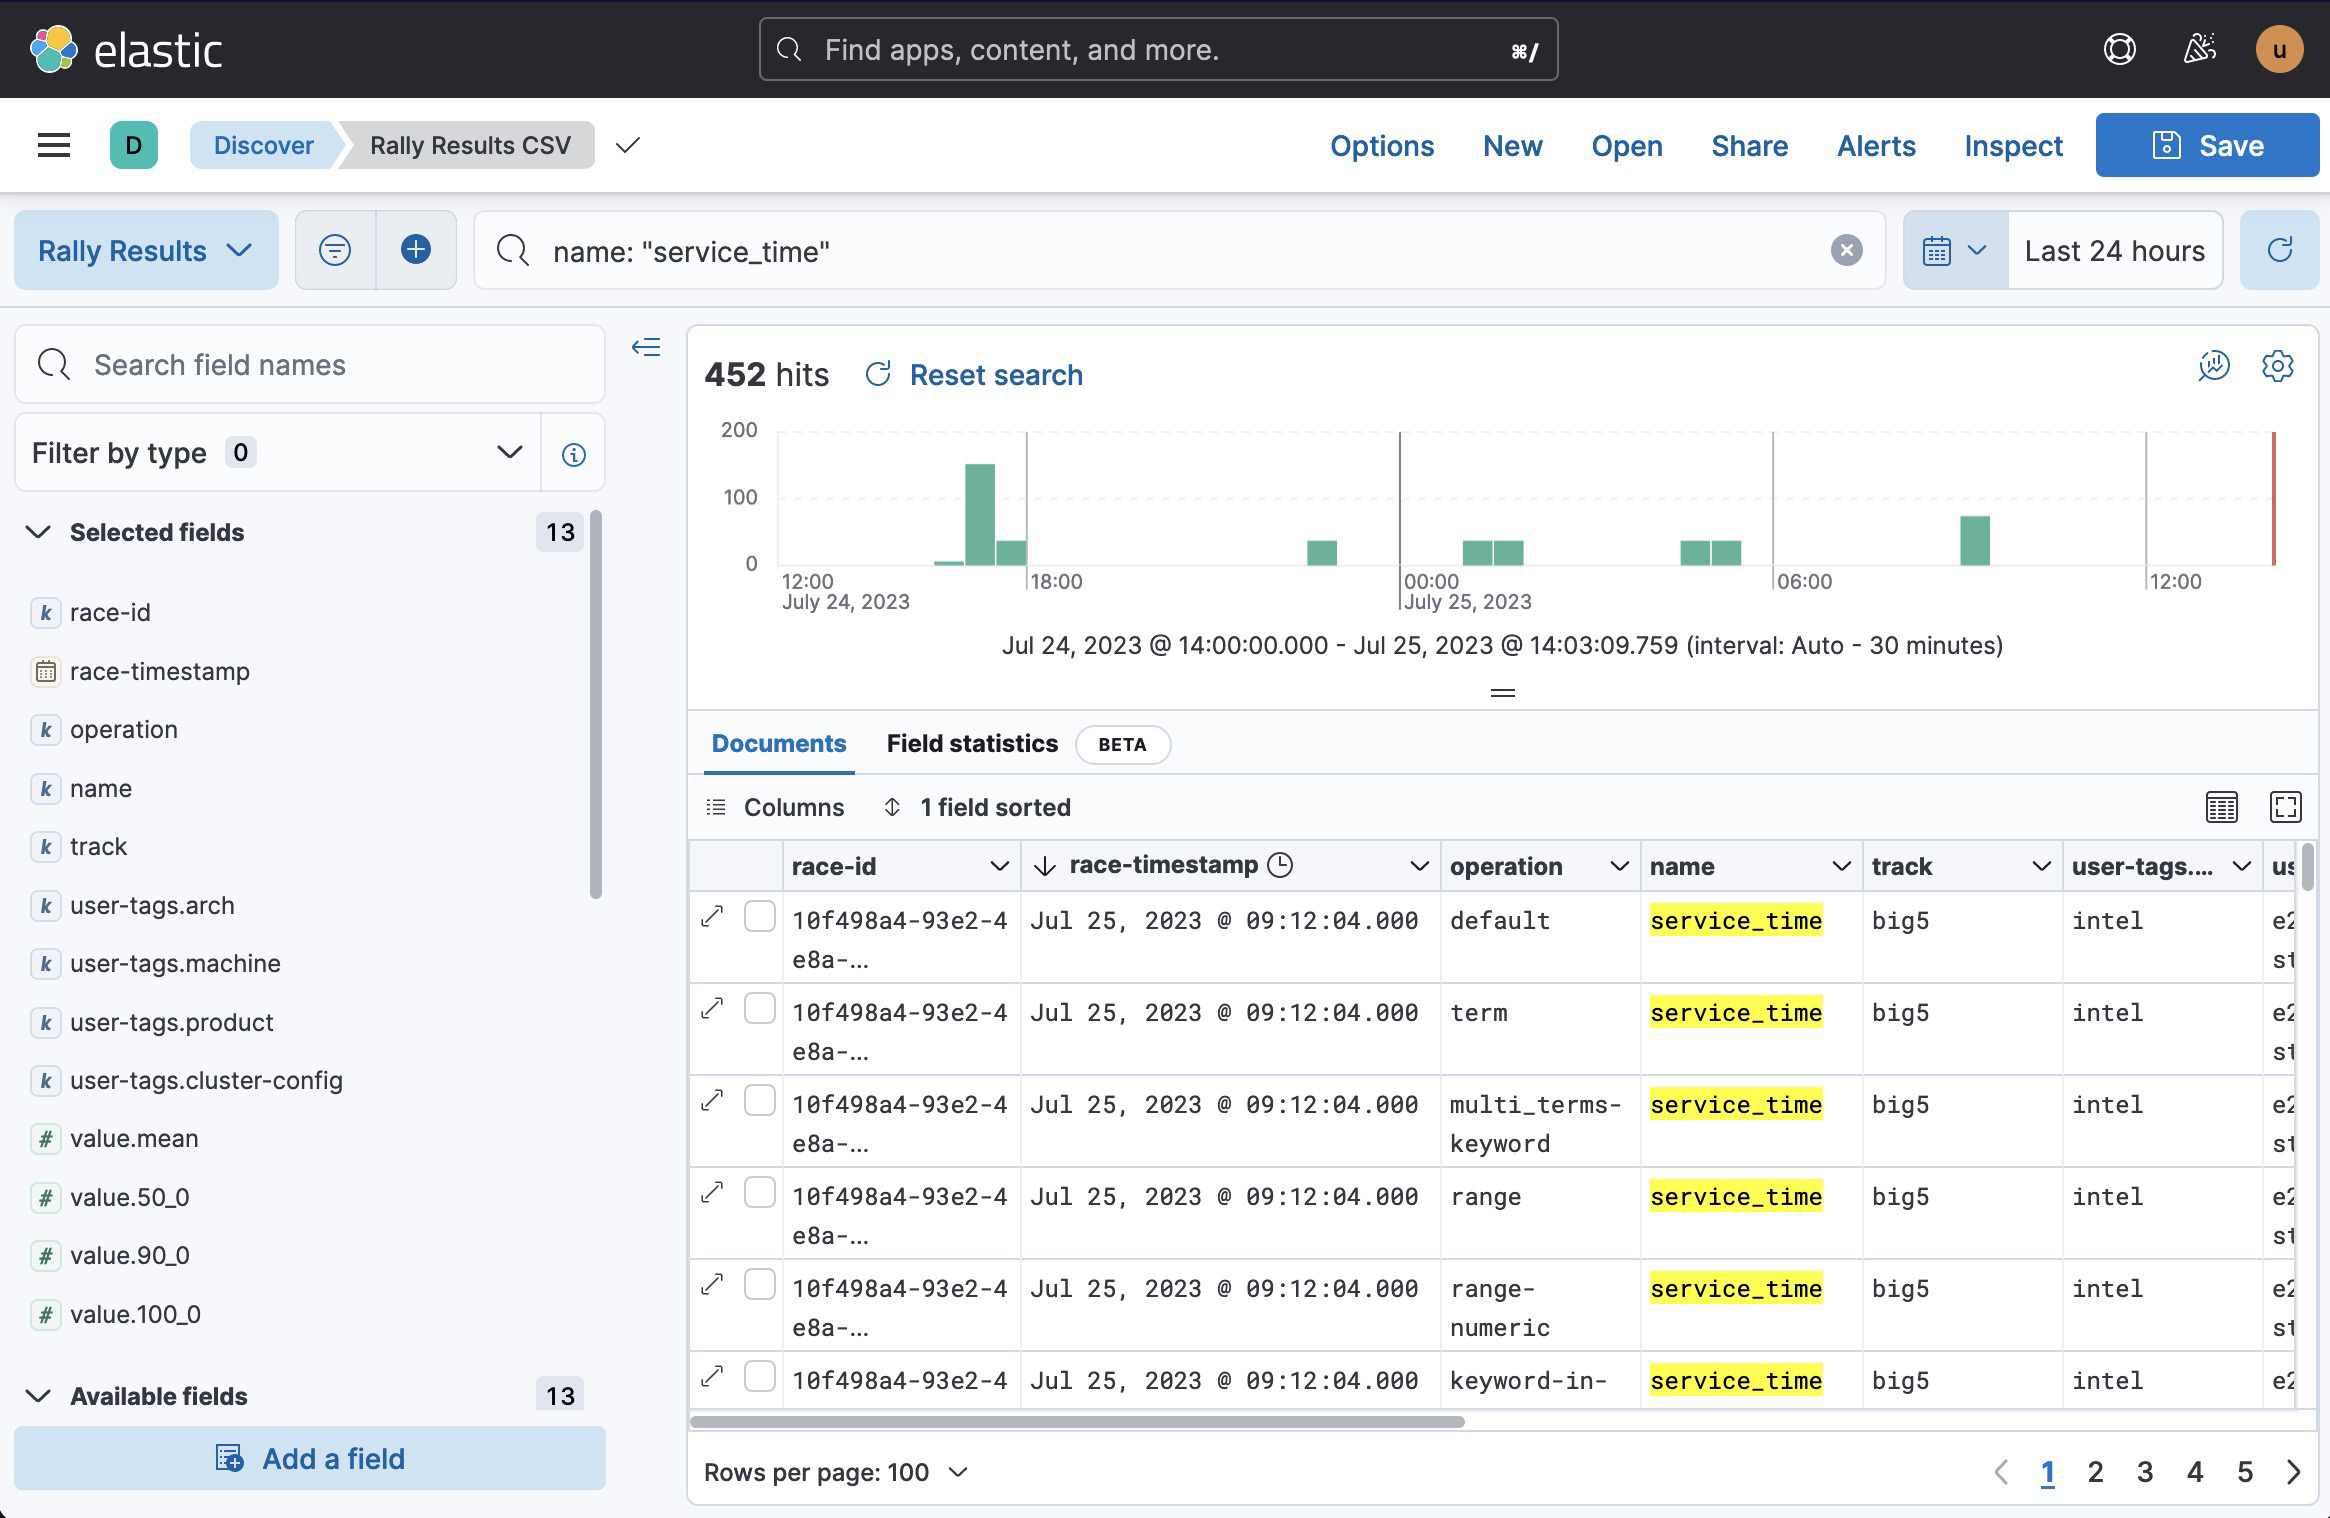
Task: Open the Rally Results data view dropdown
Action: coord(146,250)
